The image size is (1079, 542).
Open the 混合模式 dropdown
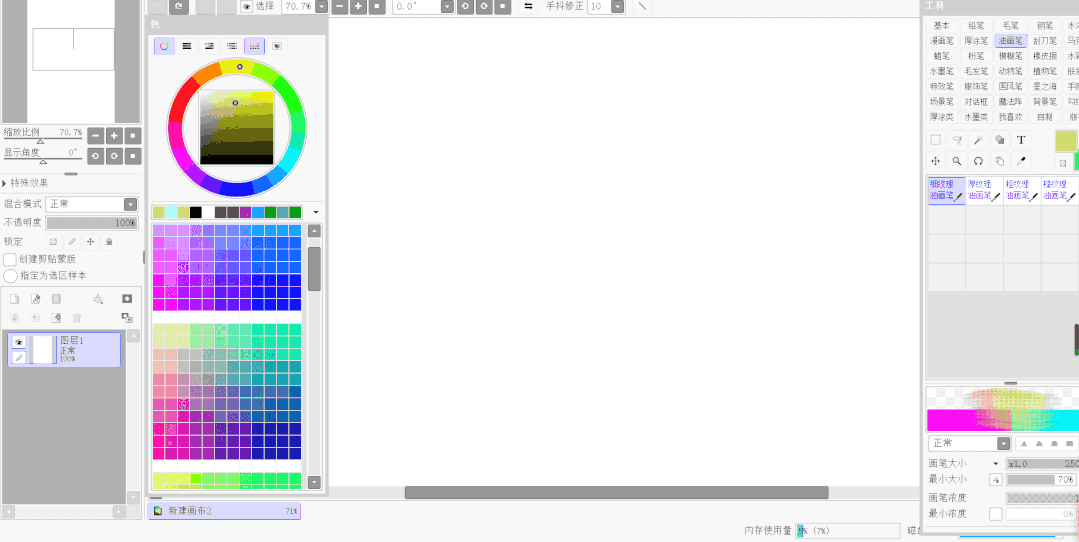[131, 204]
